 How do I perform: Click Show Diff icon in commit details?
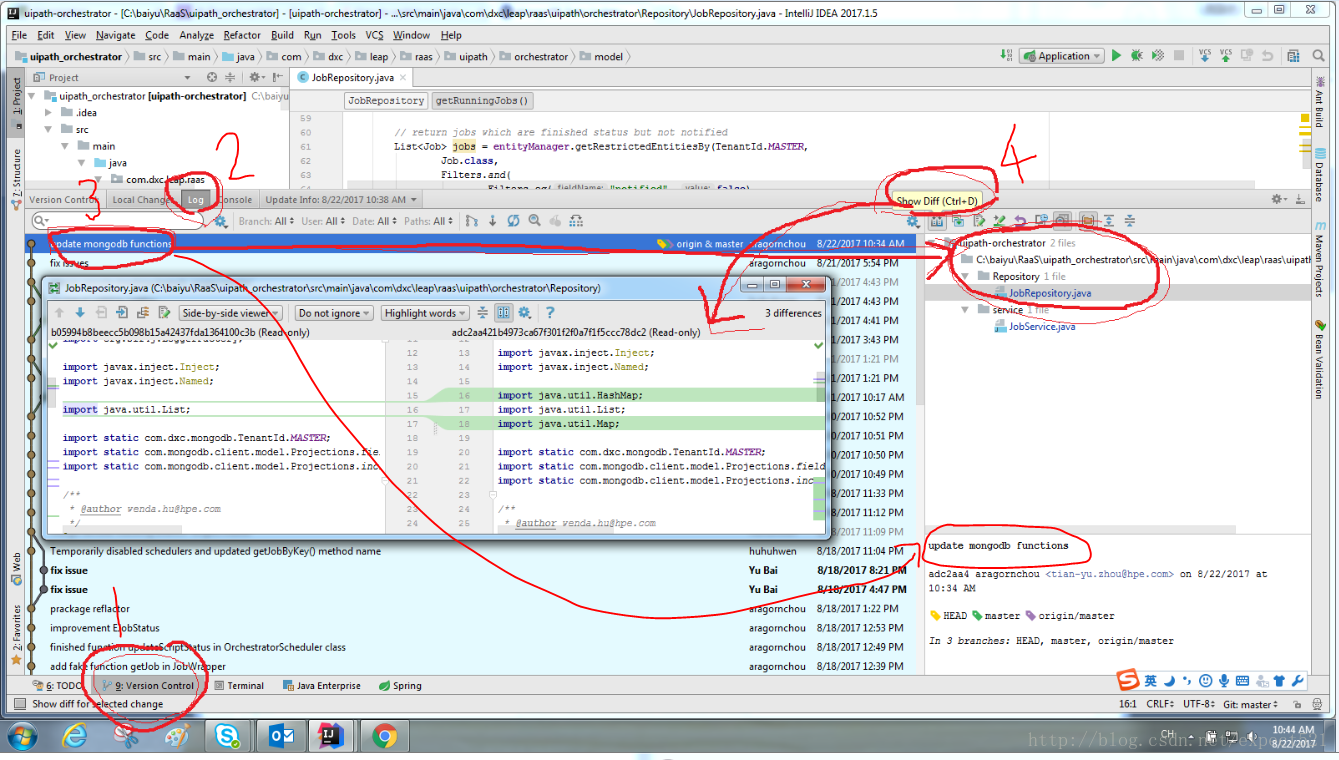937,221
